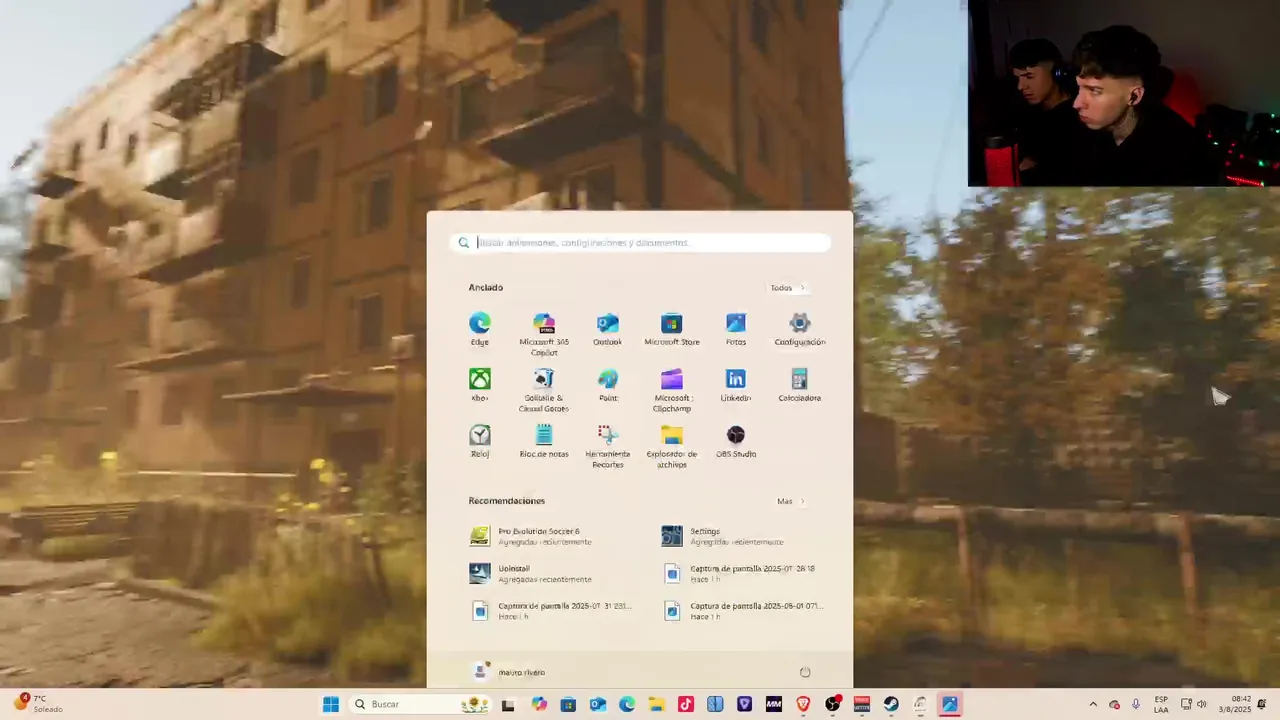The image size is (1280, 720).
Task: Open the network tray icon
Action: (x=1186, y=704)
